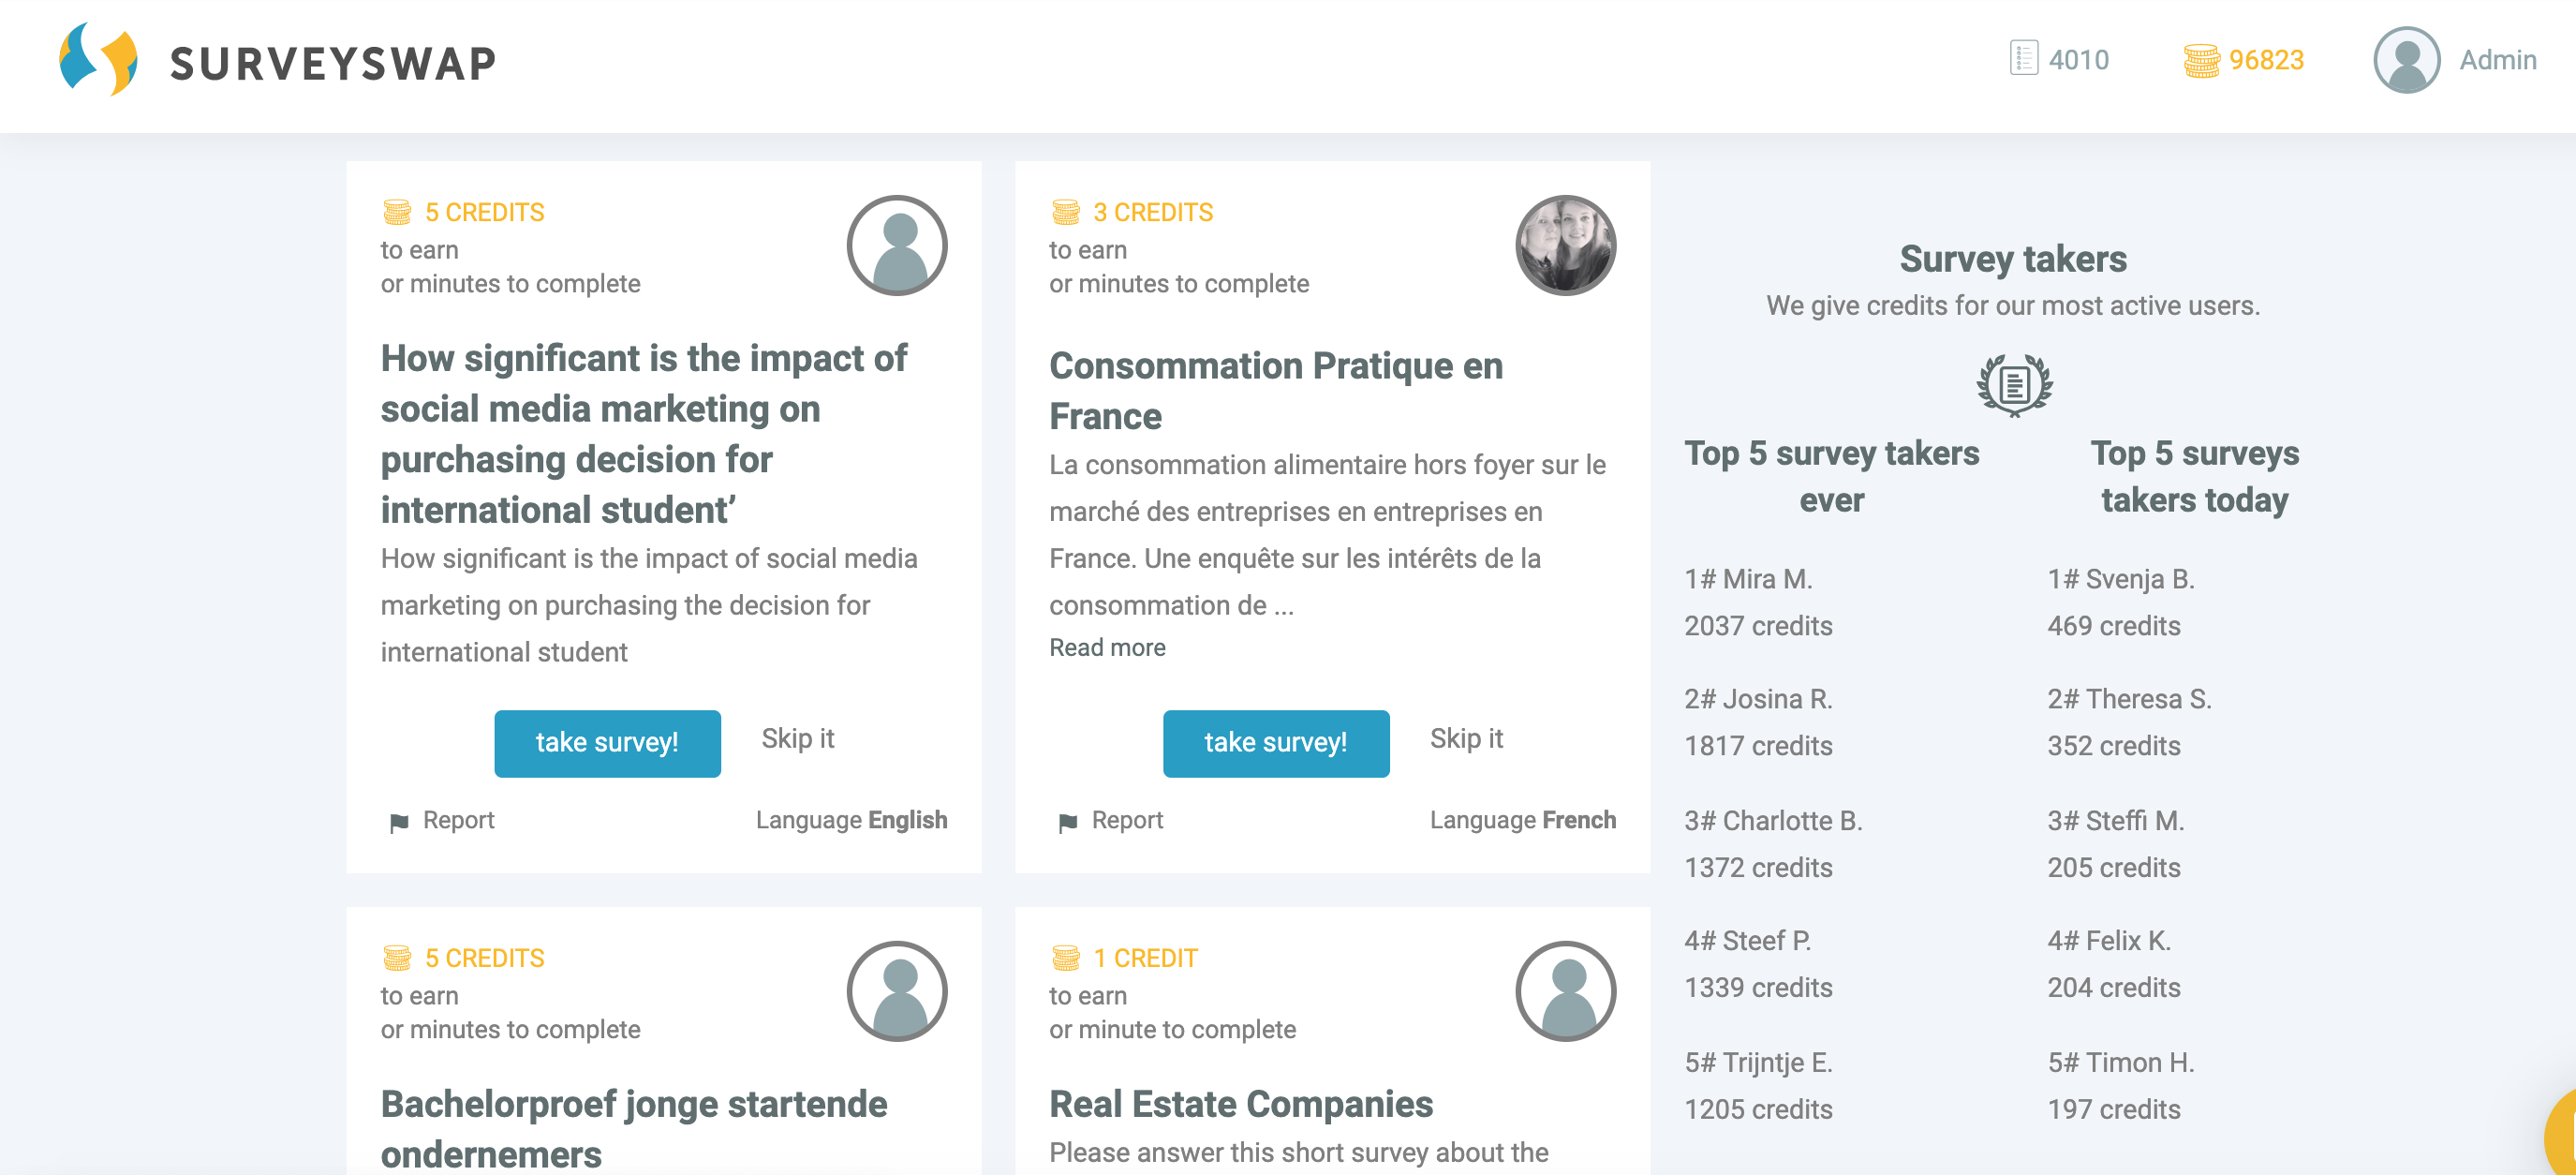This screenshot has width=2576, height=1175.
Task: Take the social media marketing survey
Action: (x=607, y=743)
